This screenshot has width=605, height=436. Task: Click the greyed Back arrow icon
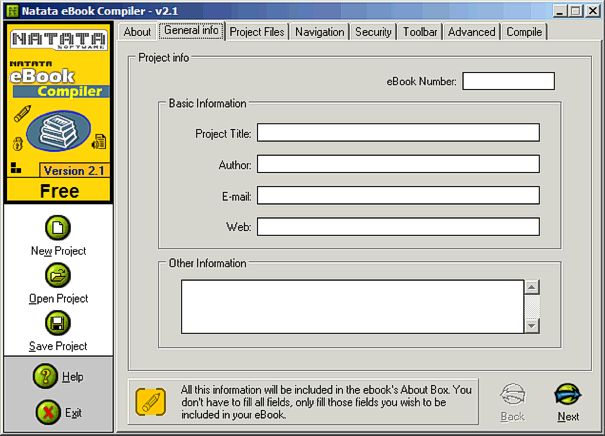(512, 394)
